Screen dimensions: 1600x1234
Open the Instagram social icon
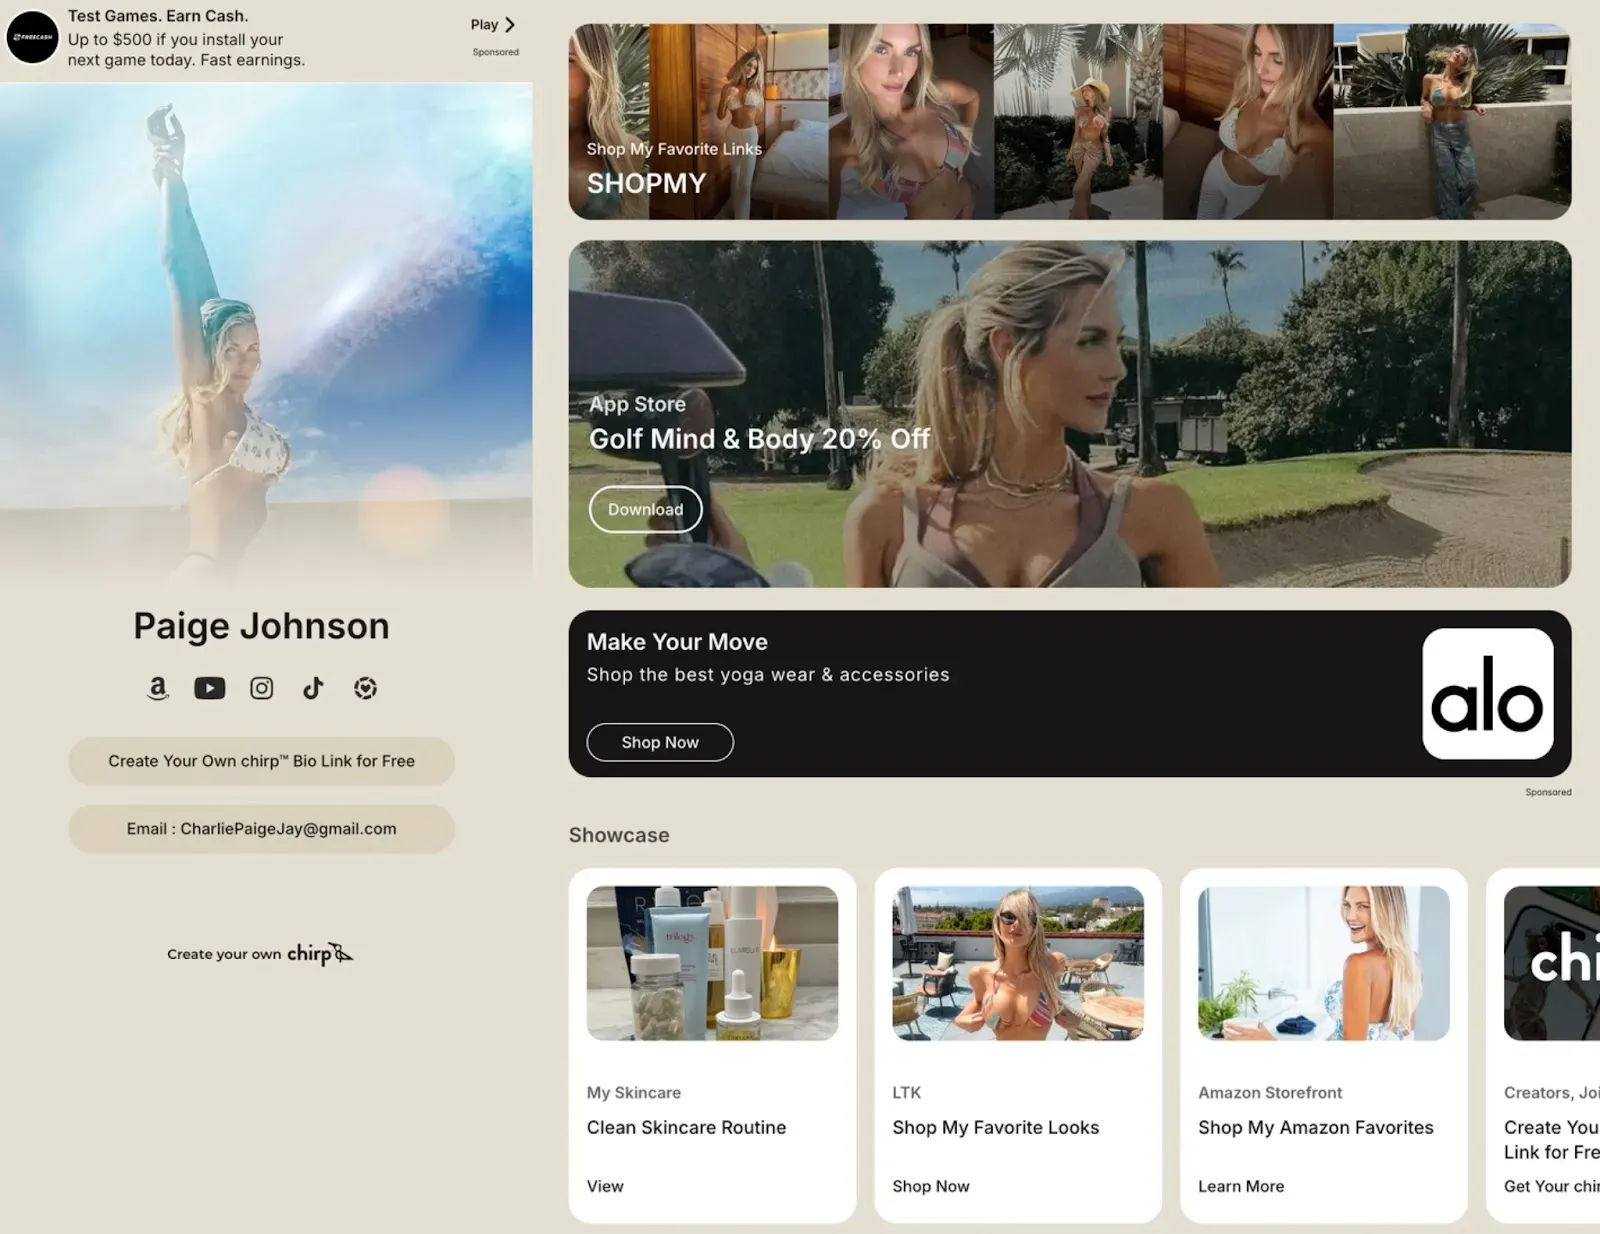(x=261, y=688)
